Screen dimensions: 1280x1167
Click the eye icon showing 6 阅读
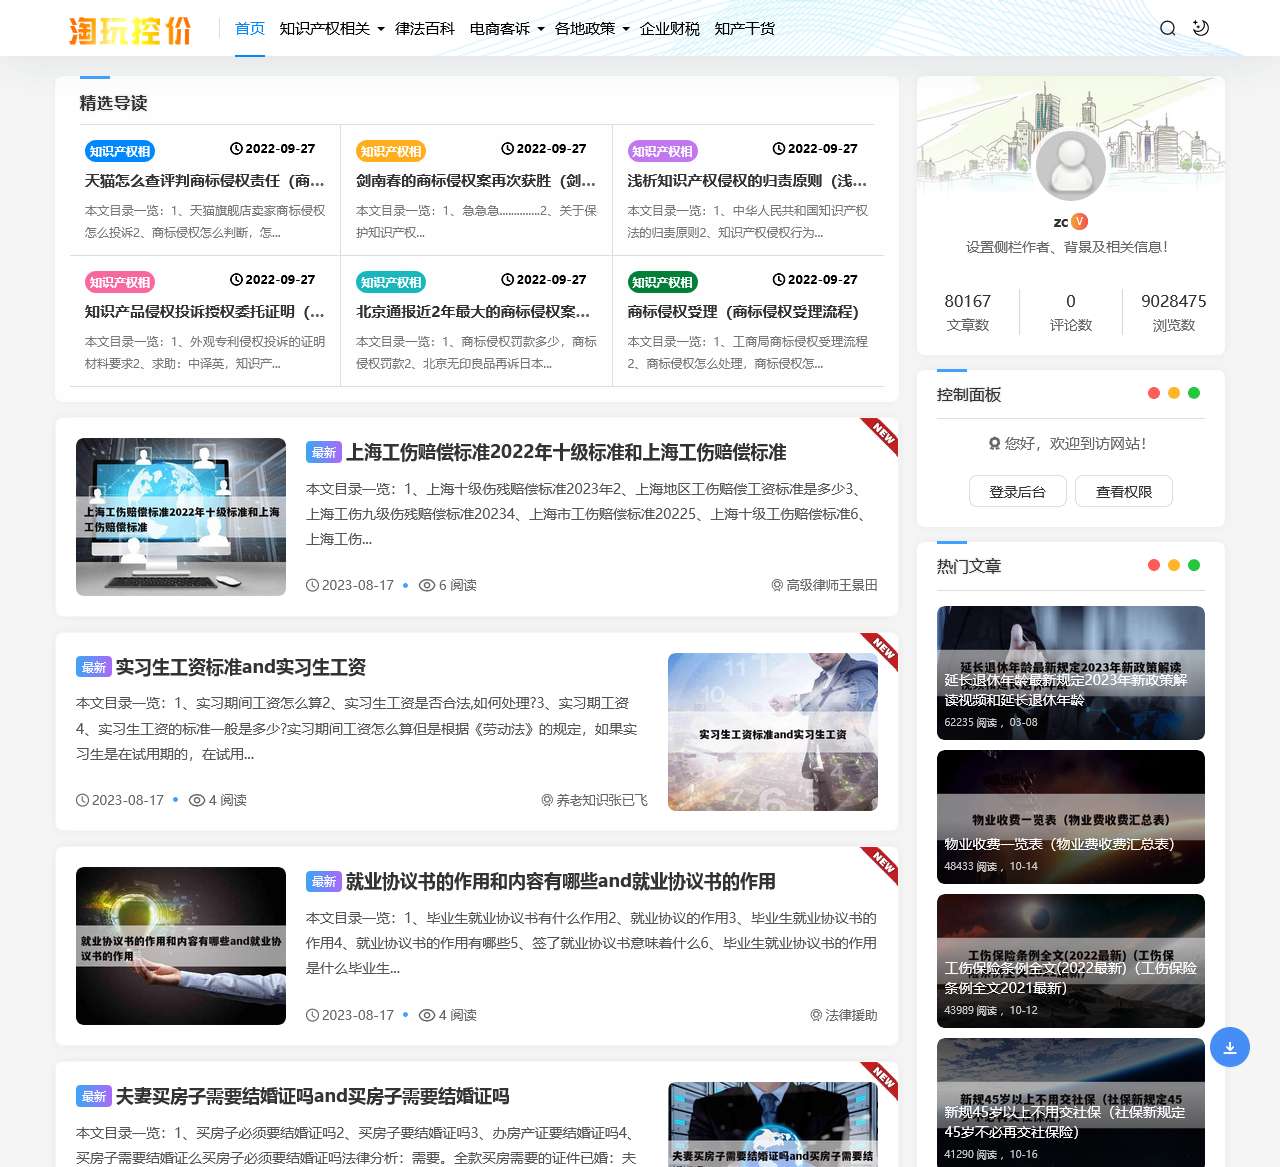point(428,585)
